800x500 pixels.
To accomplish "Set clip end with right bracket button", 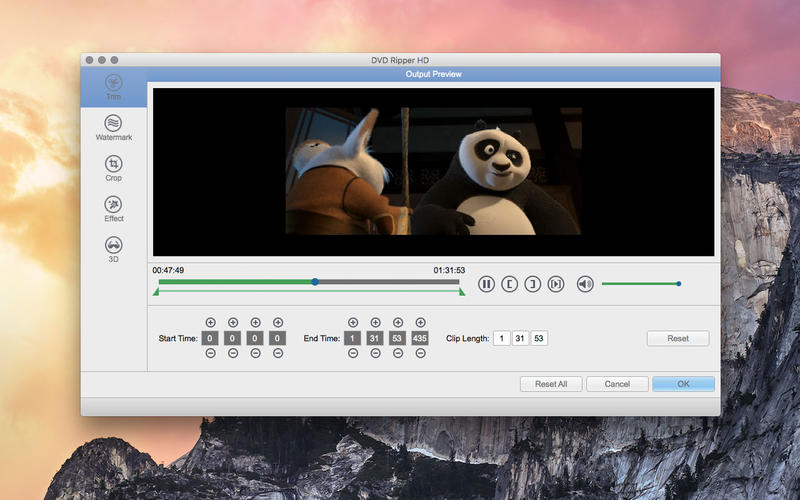I will [x=533, y=284].
